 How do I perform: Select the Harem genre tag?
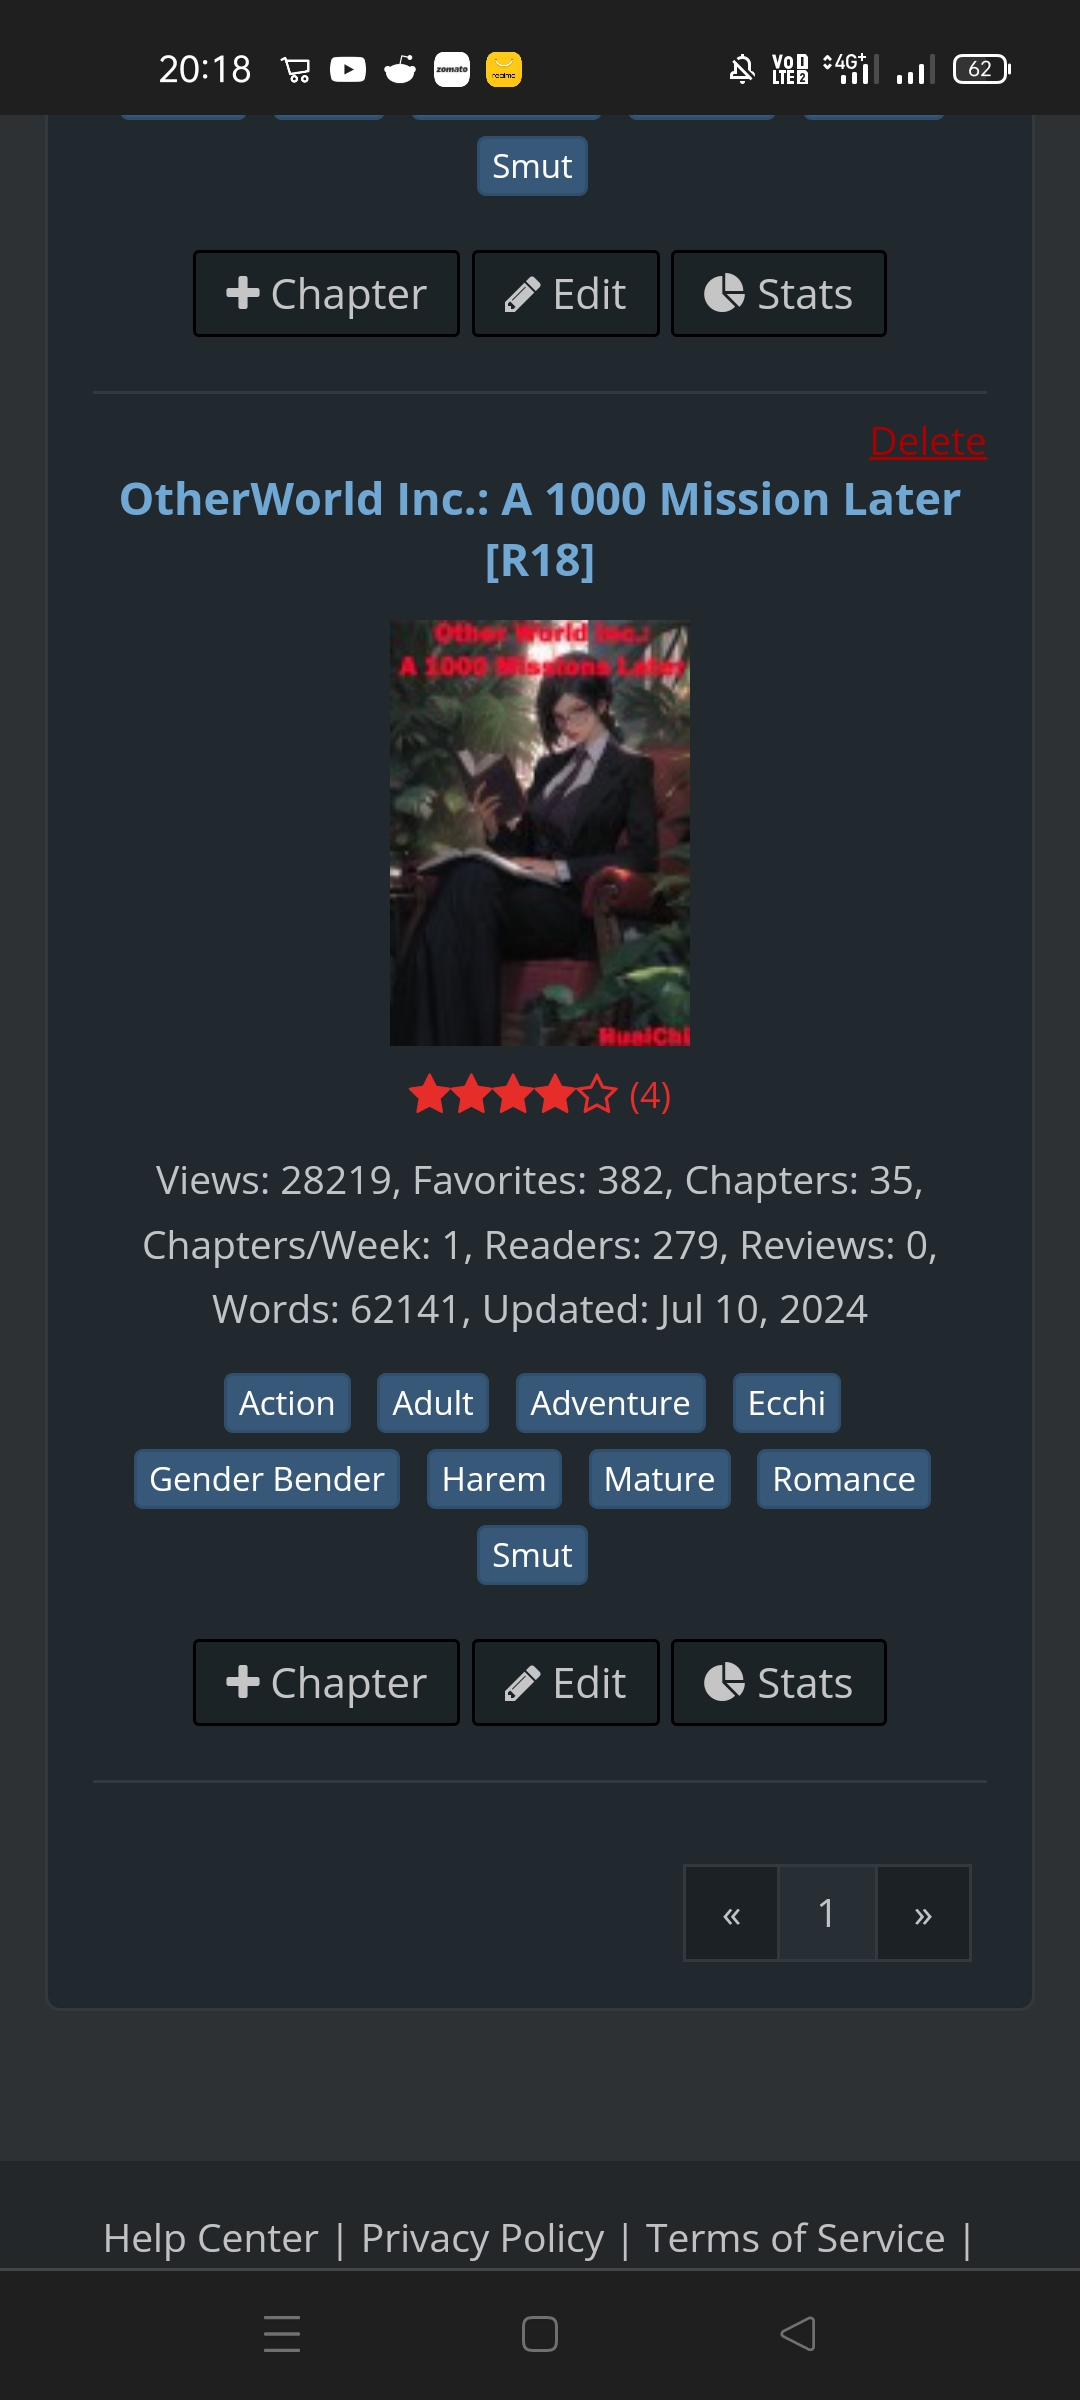pos(494,1479)
